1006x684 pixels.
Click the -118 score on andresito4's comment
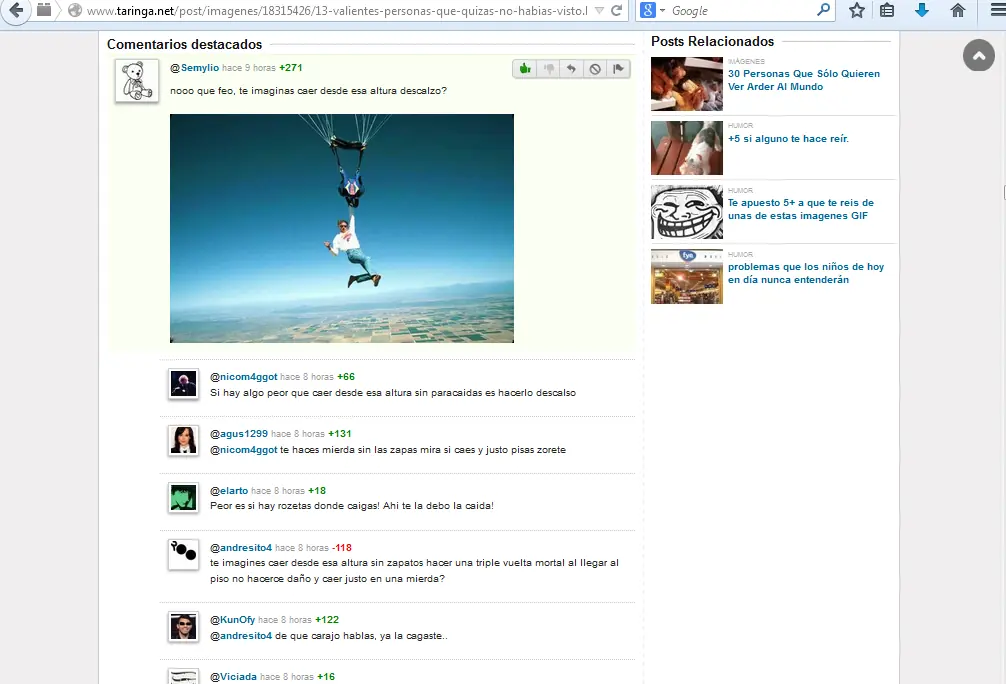click(x=342, y=548)
